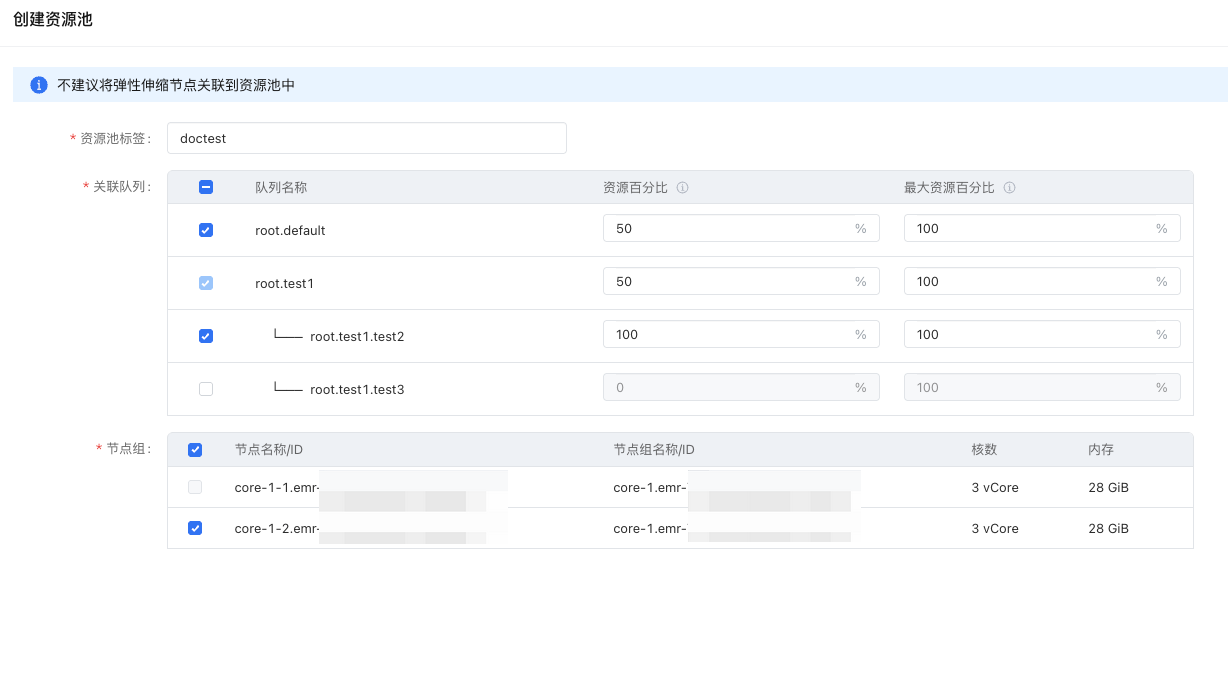Click the 内存 column header
The width and height of the screenshot is (1228, 688).
point(1101,450)
